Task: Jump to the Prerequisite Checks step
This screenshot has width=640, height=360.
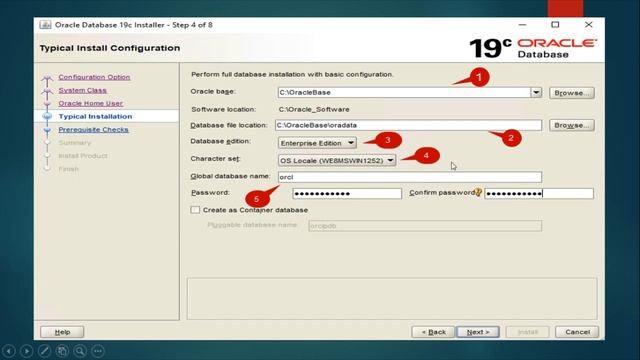Action: 93,129
